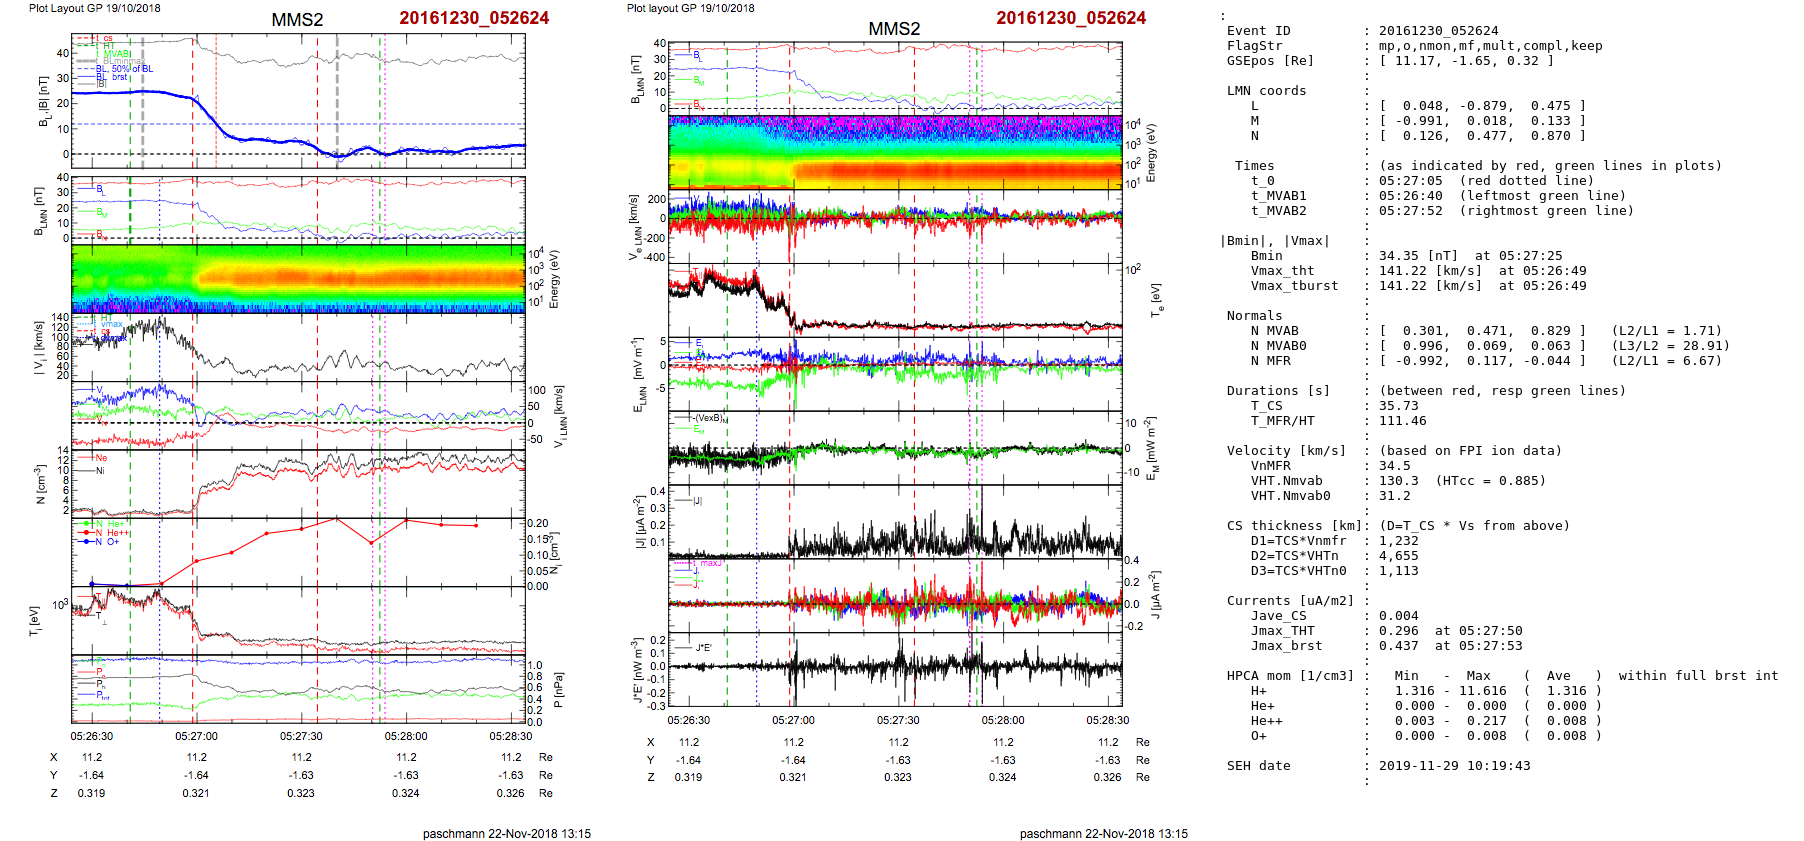Screen dimensions: 1804x841
Task: Click the Velocity [km/s] heading
Action: (x=1286, y=451)
